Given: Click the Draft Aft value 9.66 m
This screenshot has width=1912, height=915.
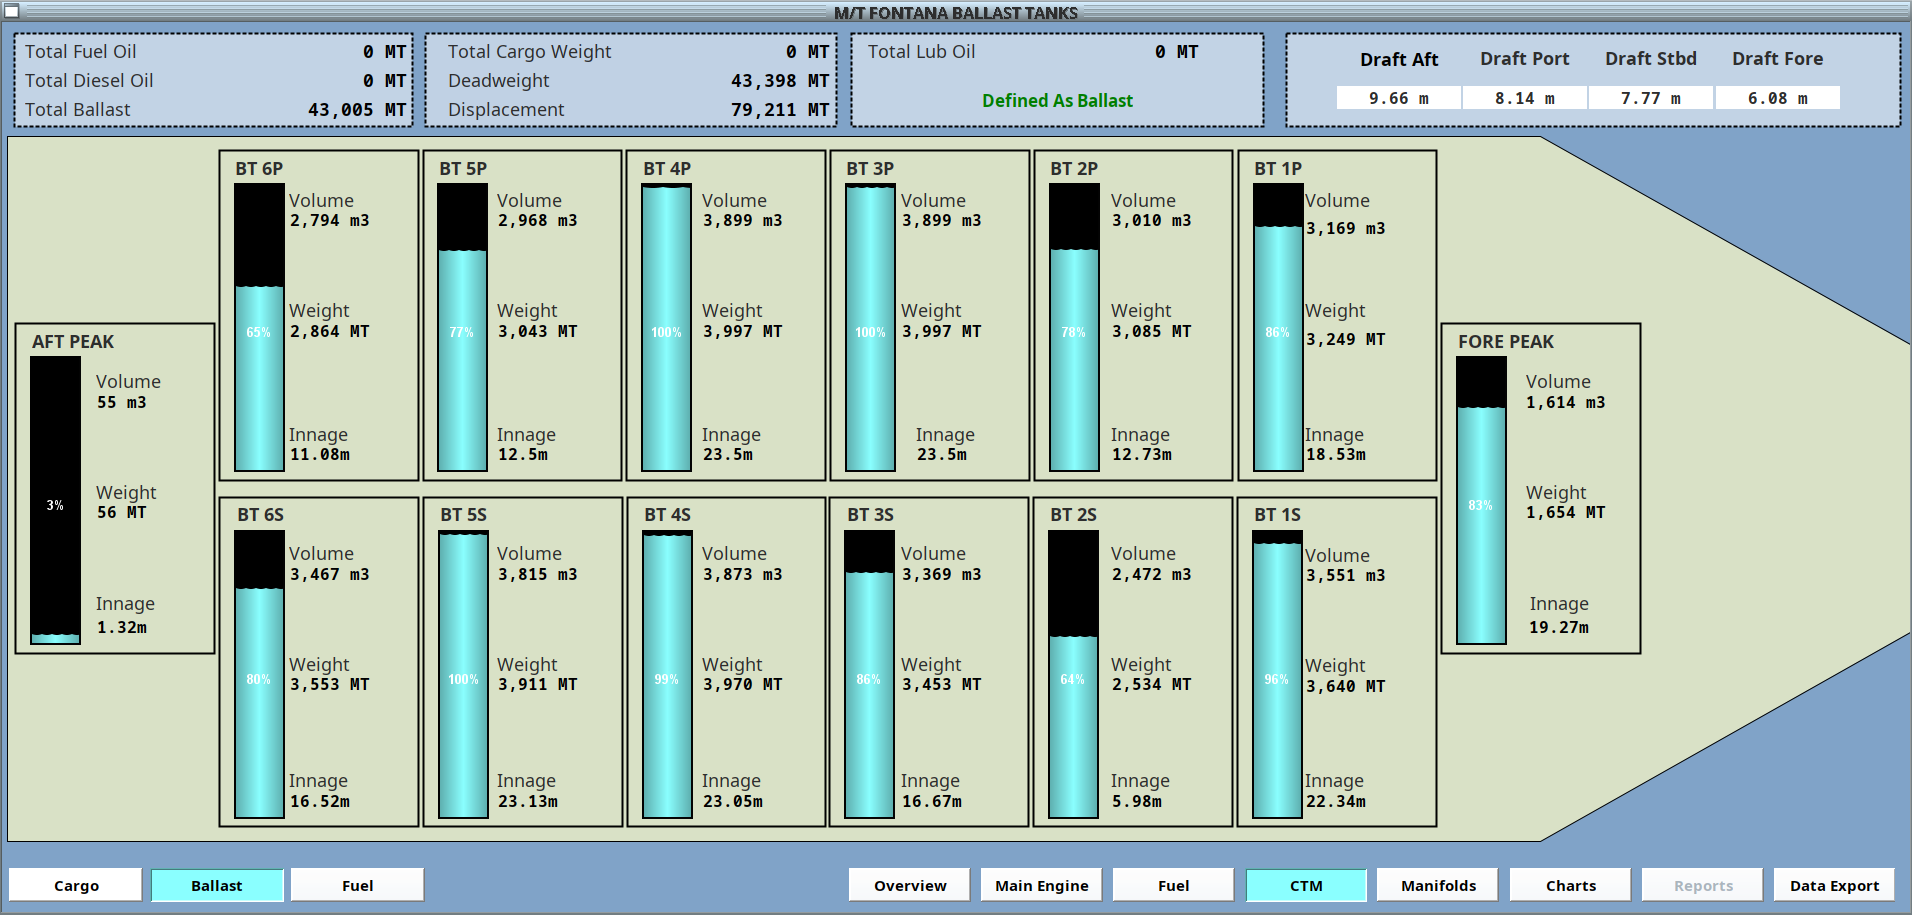Looking at the screenshot, I should pos(1399,98).
